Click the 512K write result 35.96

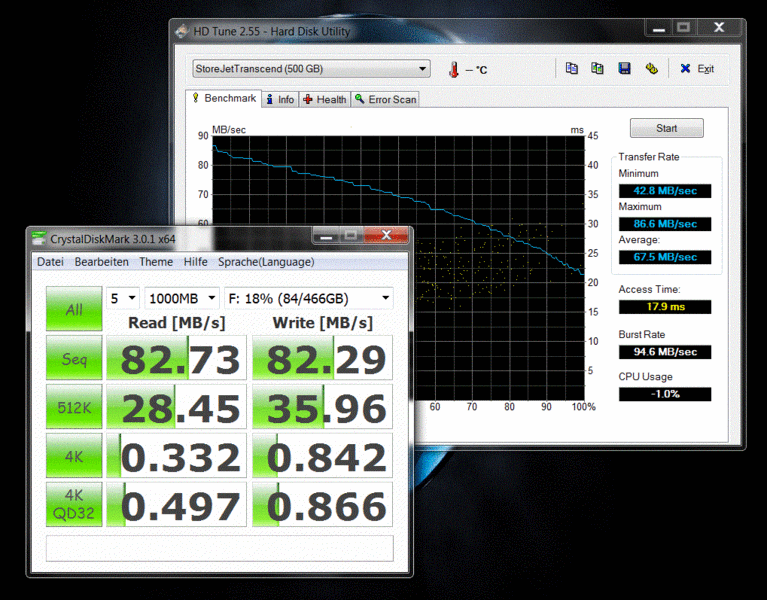point(322,406)
